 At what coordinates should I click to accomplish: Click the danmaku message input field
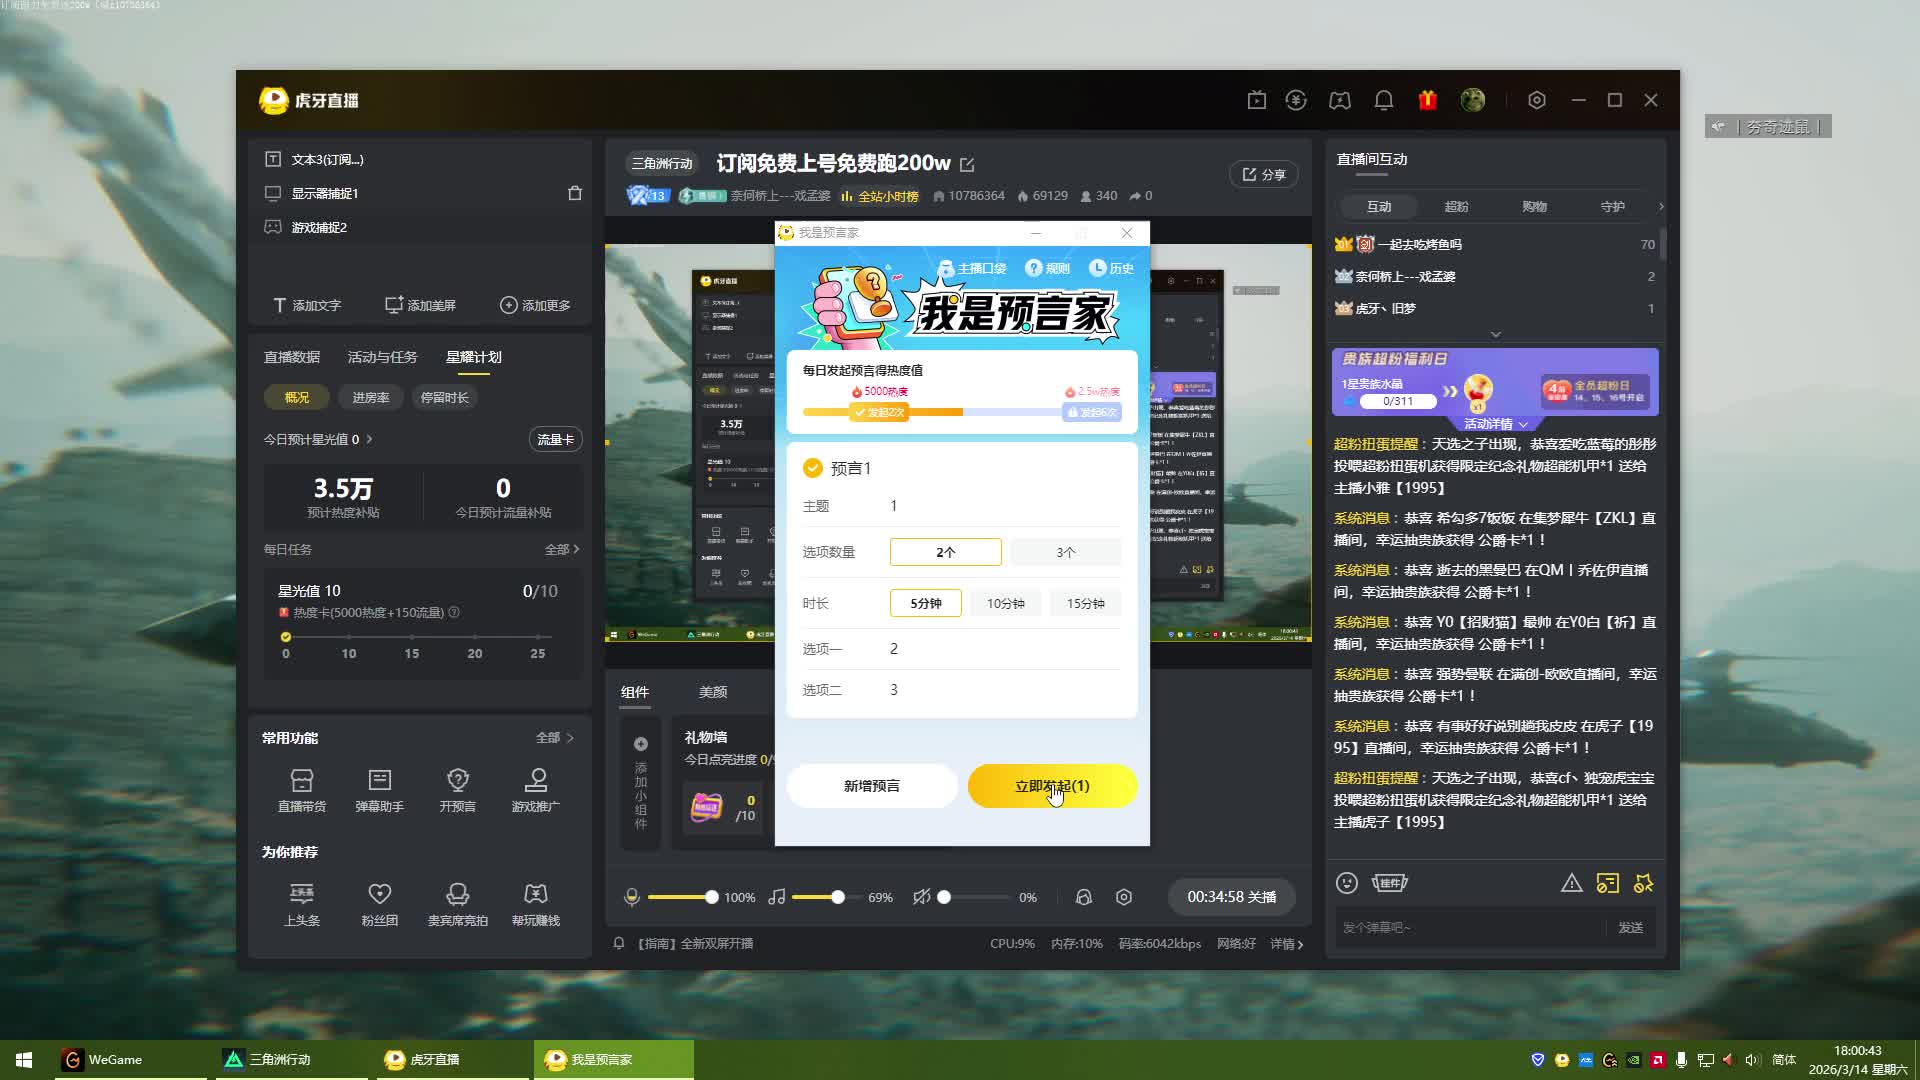point(1467,928)
